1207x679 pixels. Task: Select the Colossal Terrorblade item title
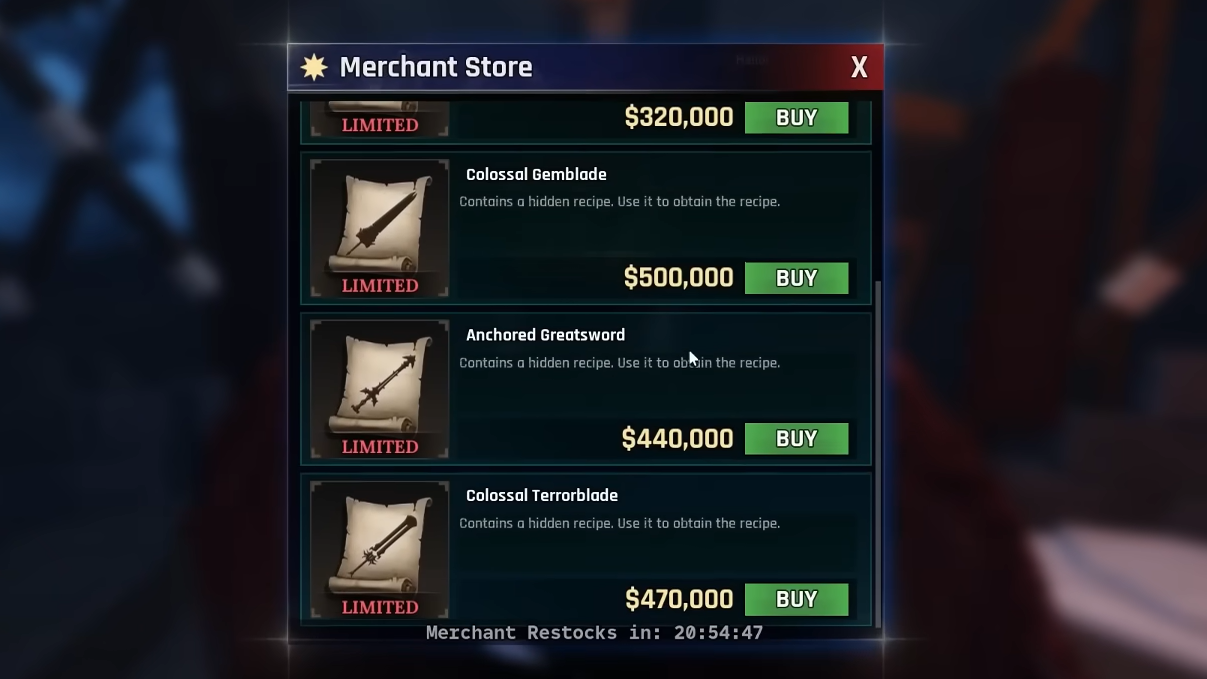542,496
